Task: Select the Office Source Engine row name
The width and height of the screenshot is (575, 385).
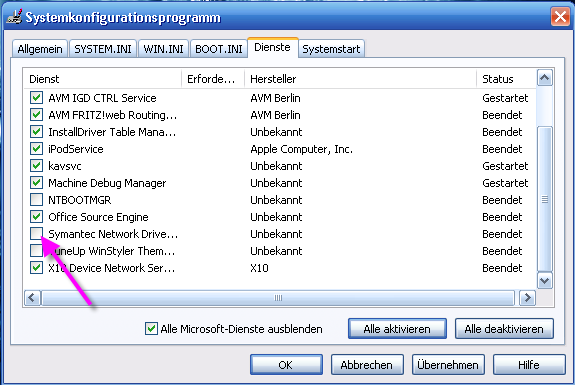Action: point(98,217)
